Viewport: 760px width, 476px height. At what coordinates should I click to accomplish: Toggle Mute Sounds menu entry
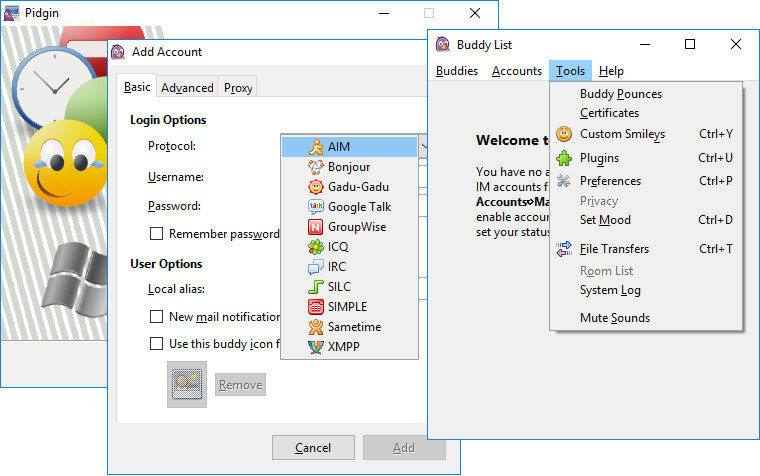pyautogui.click(x=646, y=318)
